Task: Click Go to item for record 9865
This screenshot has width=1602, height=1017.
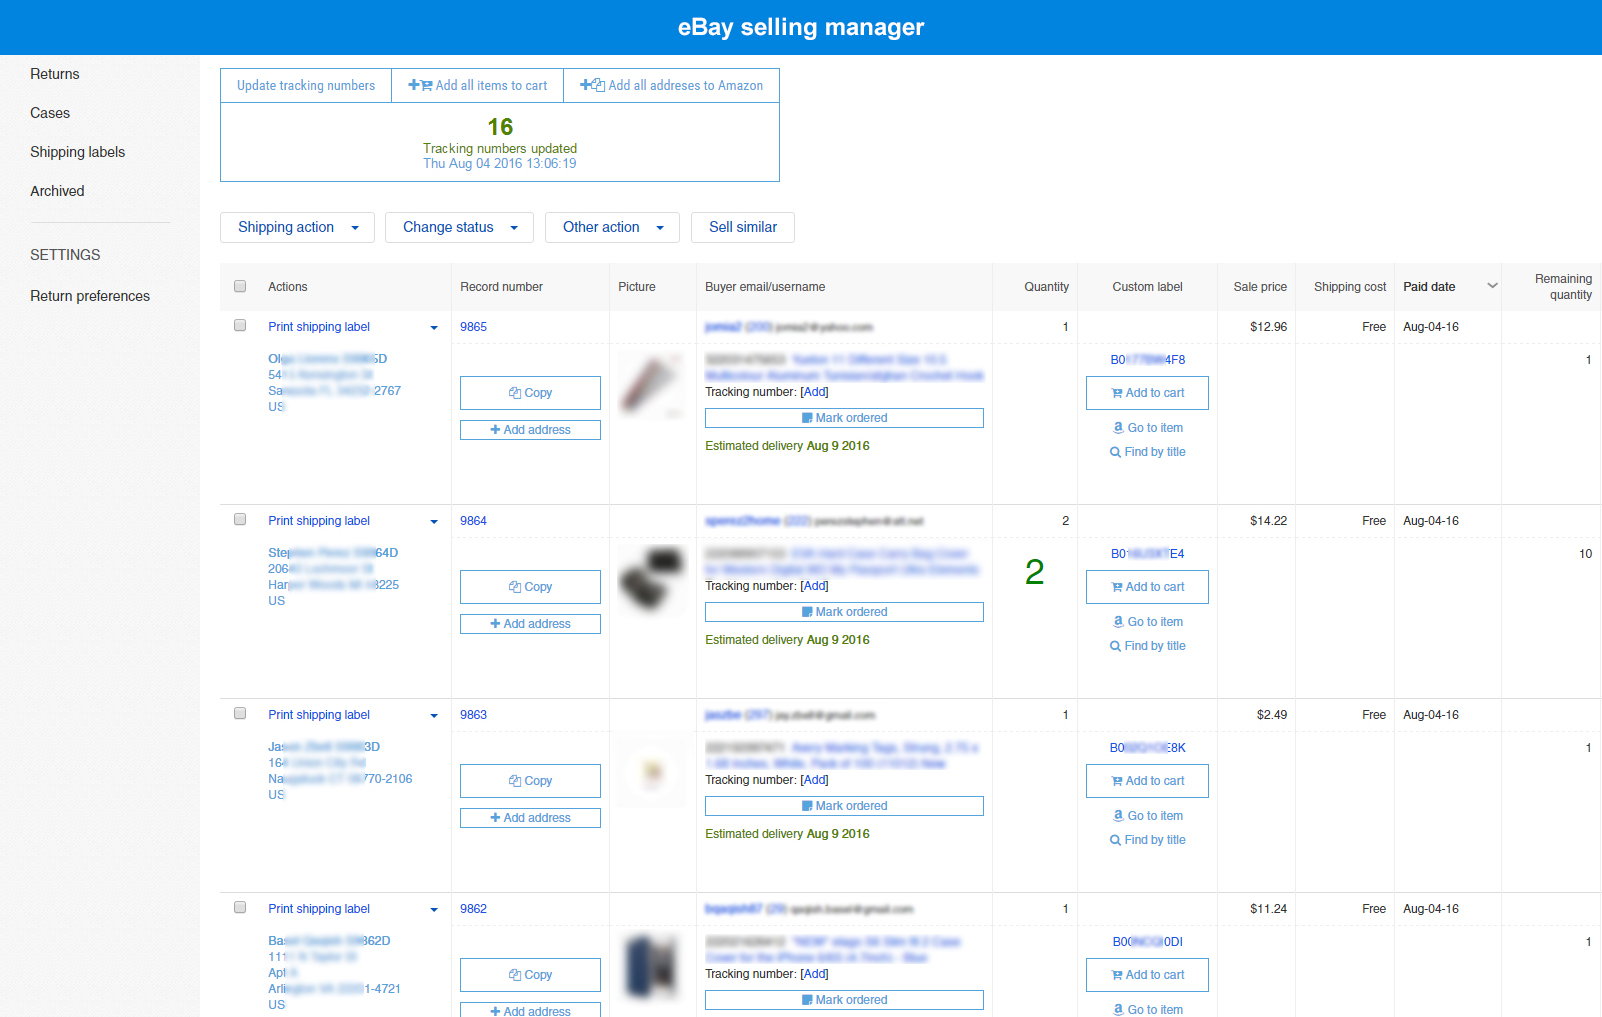Action: point(1148,428)
